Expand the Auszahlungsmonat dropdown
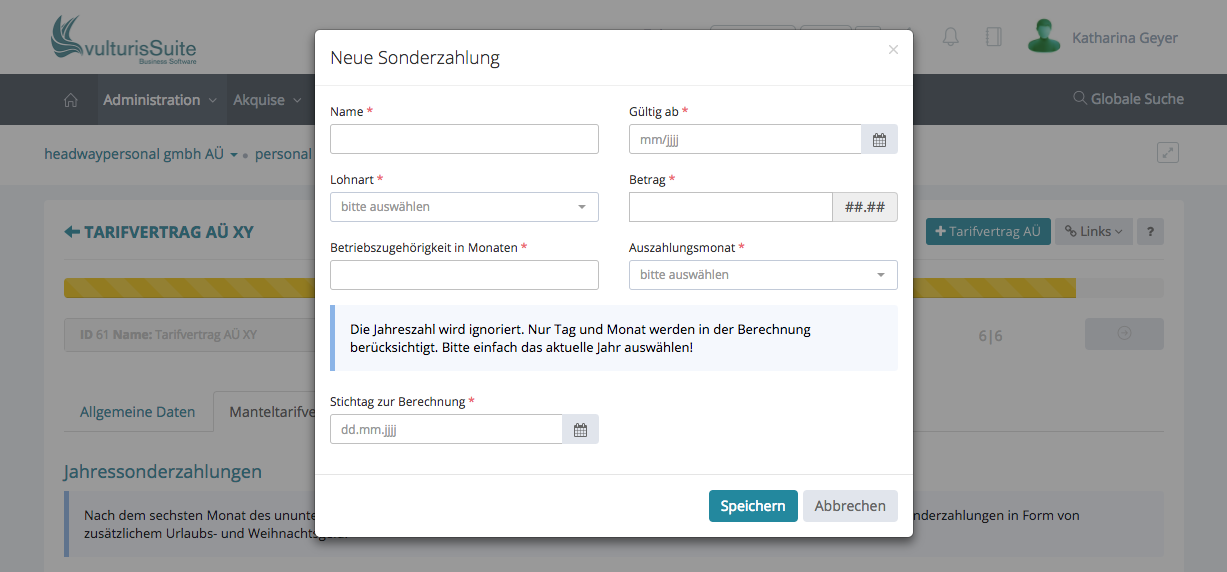This screenshot has width=1227, height=572. 763,275
